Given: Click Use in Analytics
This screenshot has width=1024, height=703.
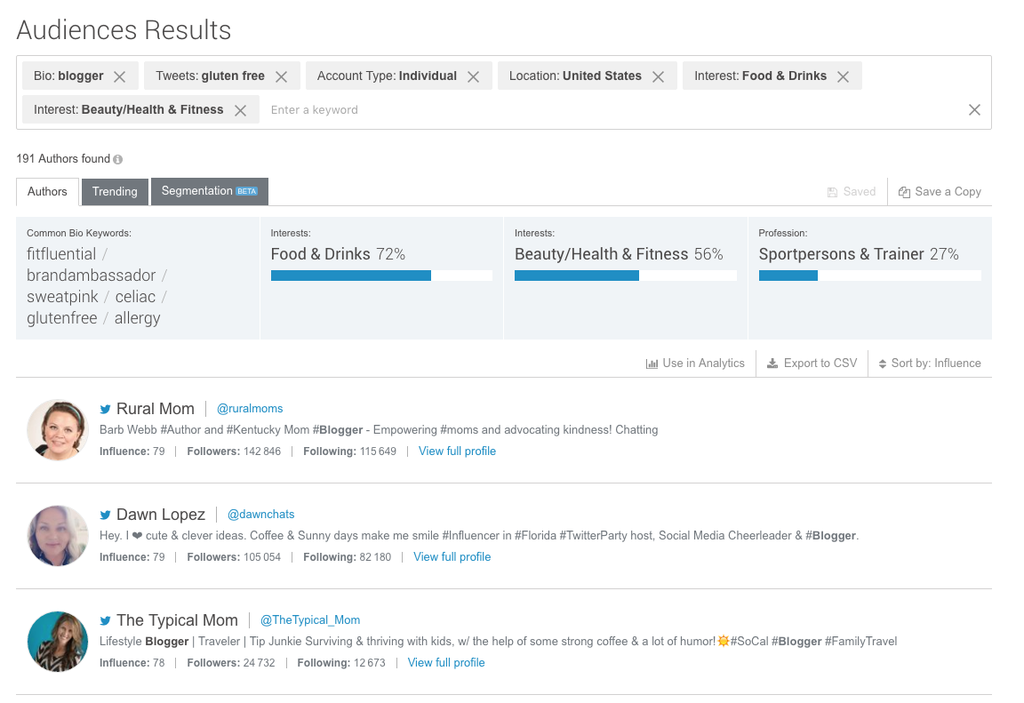Looking at the screenshot, I should click(x=695, y=363).
